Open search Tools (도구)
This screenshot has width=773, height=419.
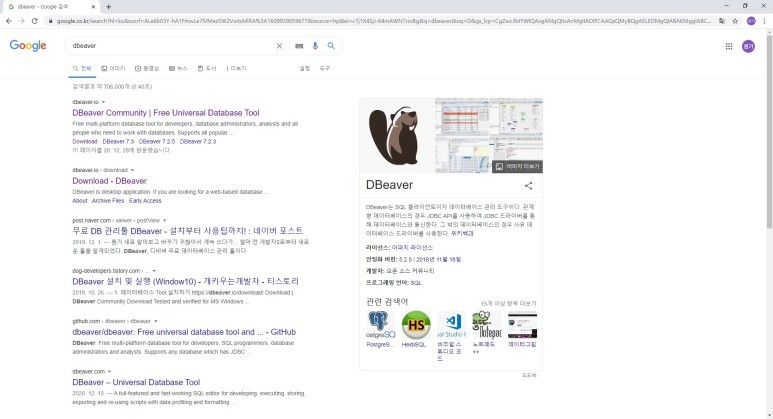325,69
